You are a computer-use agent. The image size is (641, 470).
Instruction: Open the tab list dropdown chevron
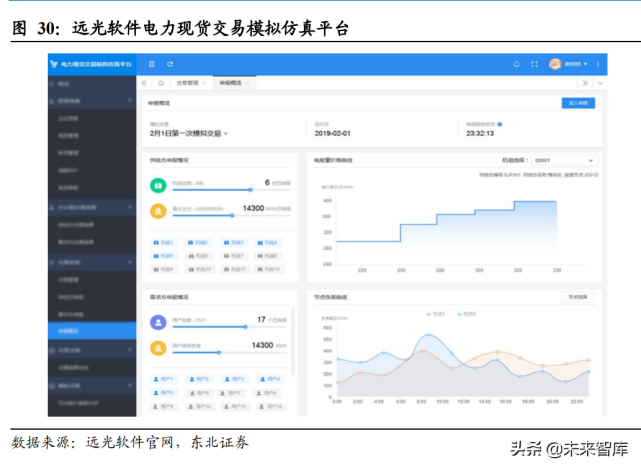[x=600, y=83]
